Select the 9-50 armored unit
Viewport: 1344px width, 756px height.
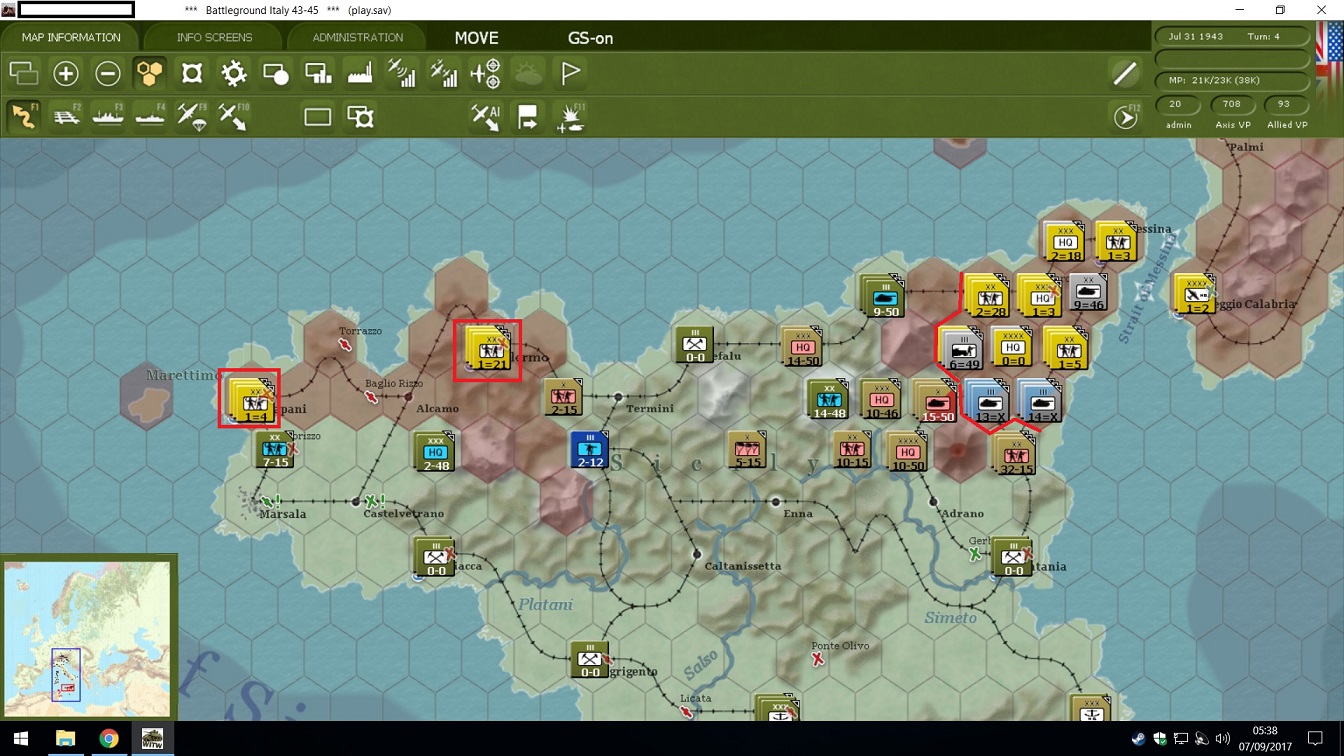(x=883, y=296)
